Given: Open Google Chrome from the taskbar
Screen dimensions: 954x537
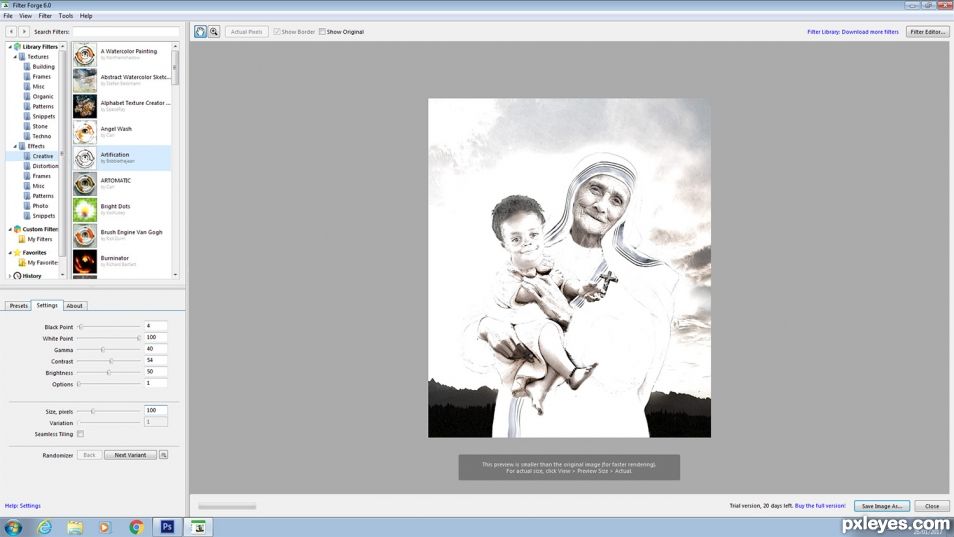Looking at the screenshot, I should click(136, 527).
